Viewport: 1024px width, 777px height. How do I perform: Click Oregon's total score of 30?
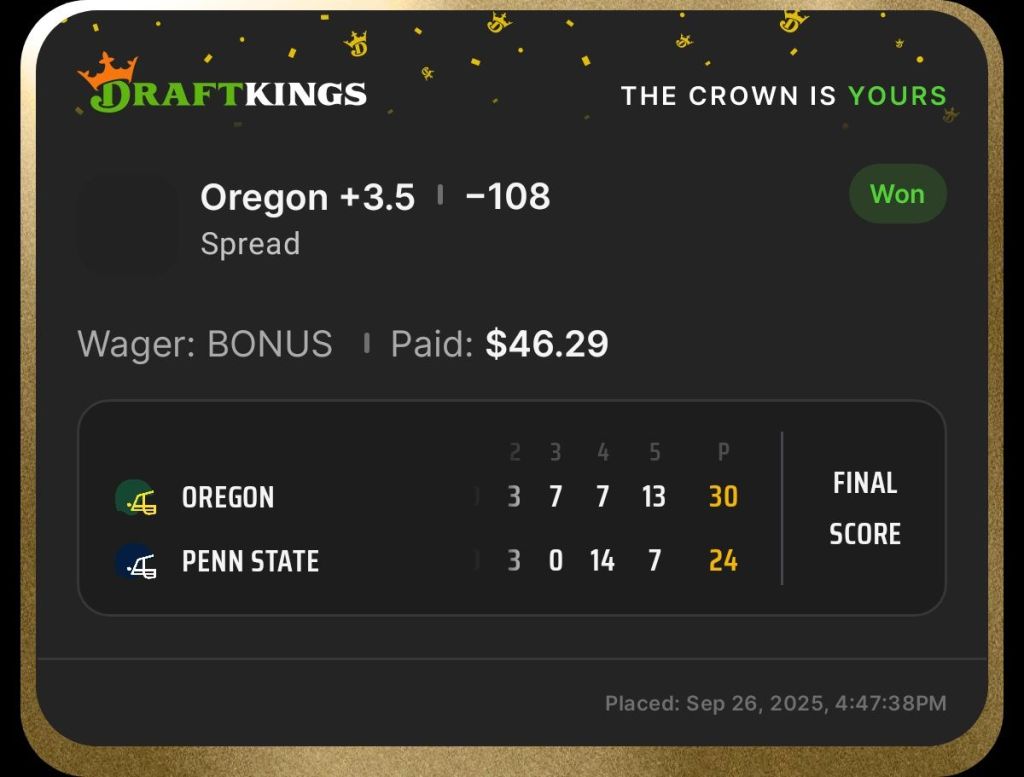(723, 497)
